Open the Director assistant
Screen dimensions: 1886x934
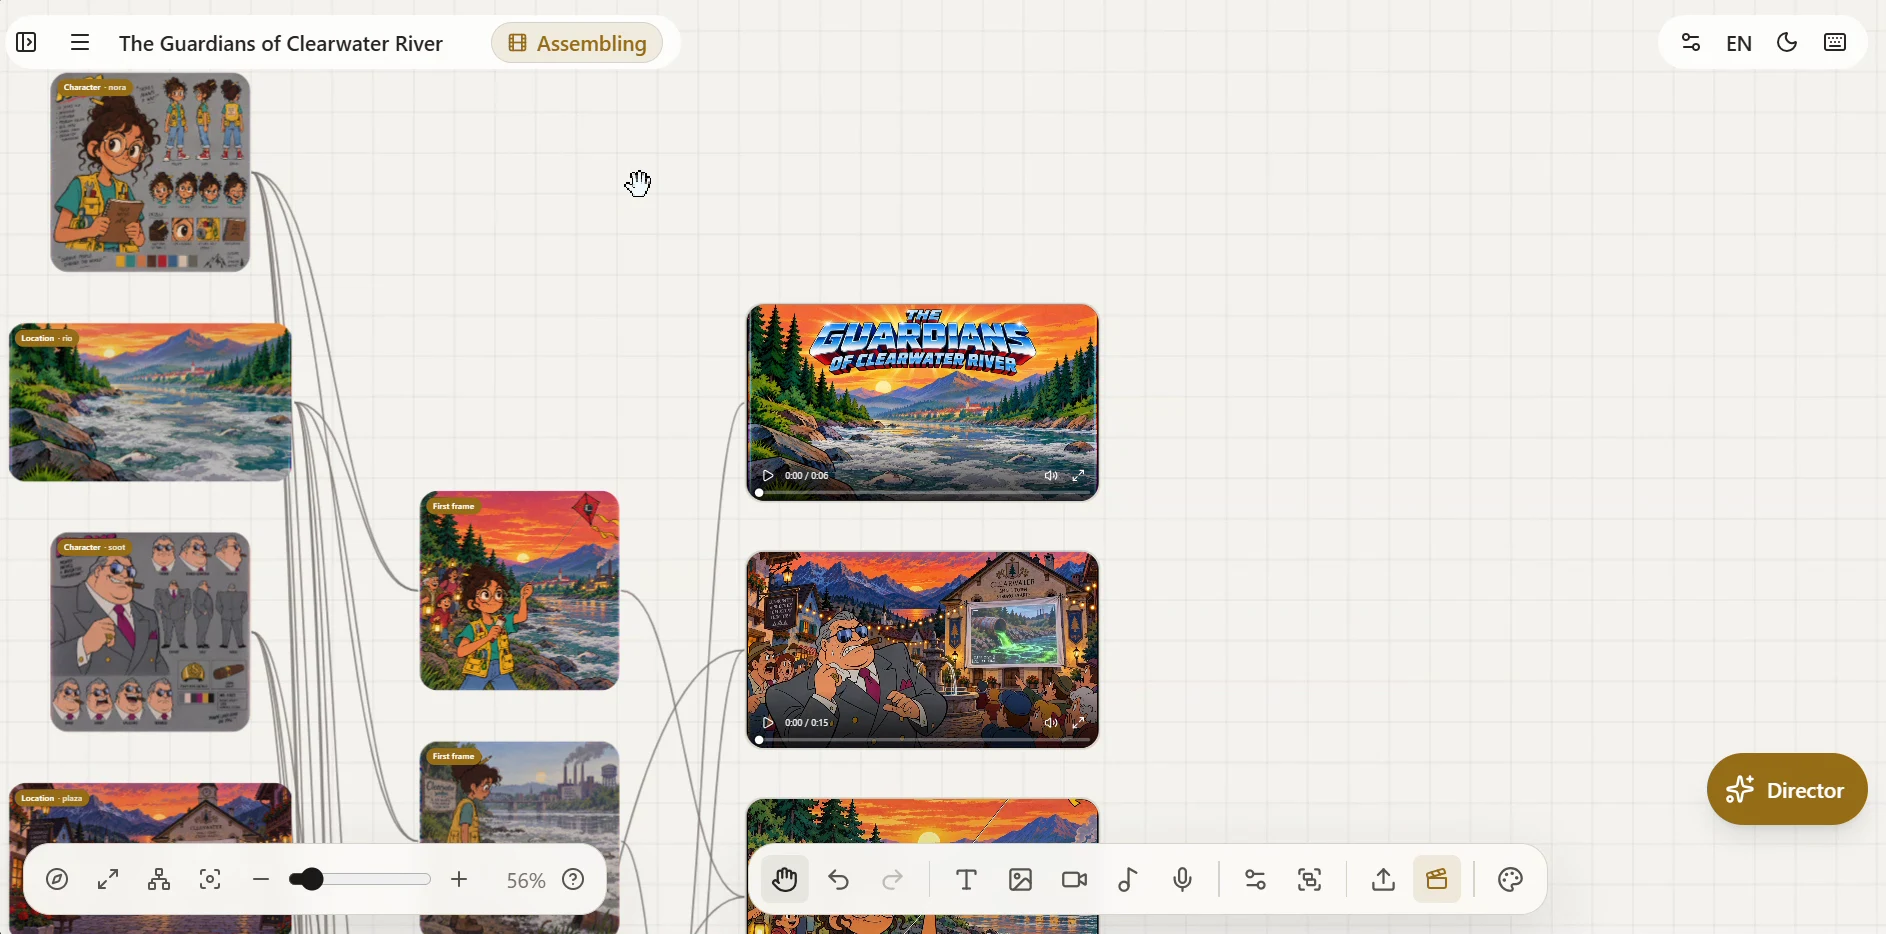coord(1787,789)
